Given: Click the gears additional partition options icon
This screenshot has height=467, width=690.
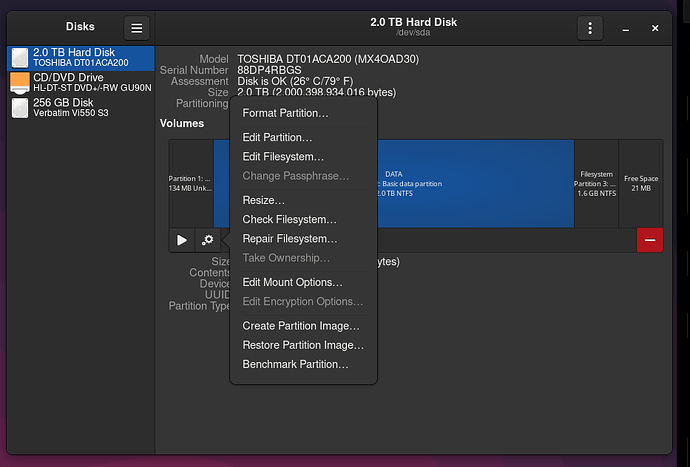Looking at the screenshot, I should (x=207, y=240).
